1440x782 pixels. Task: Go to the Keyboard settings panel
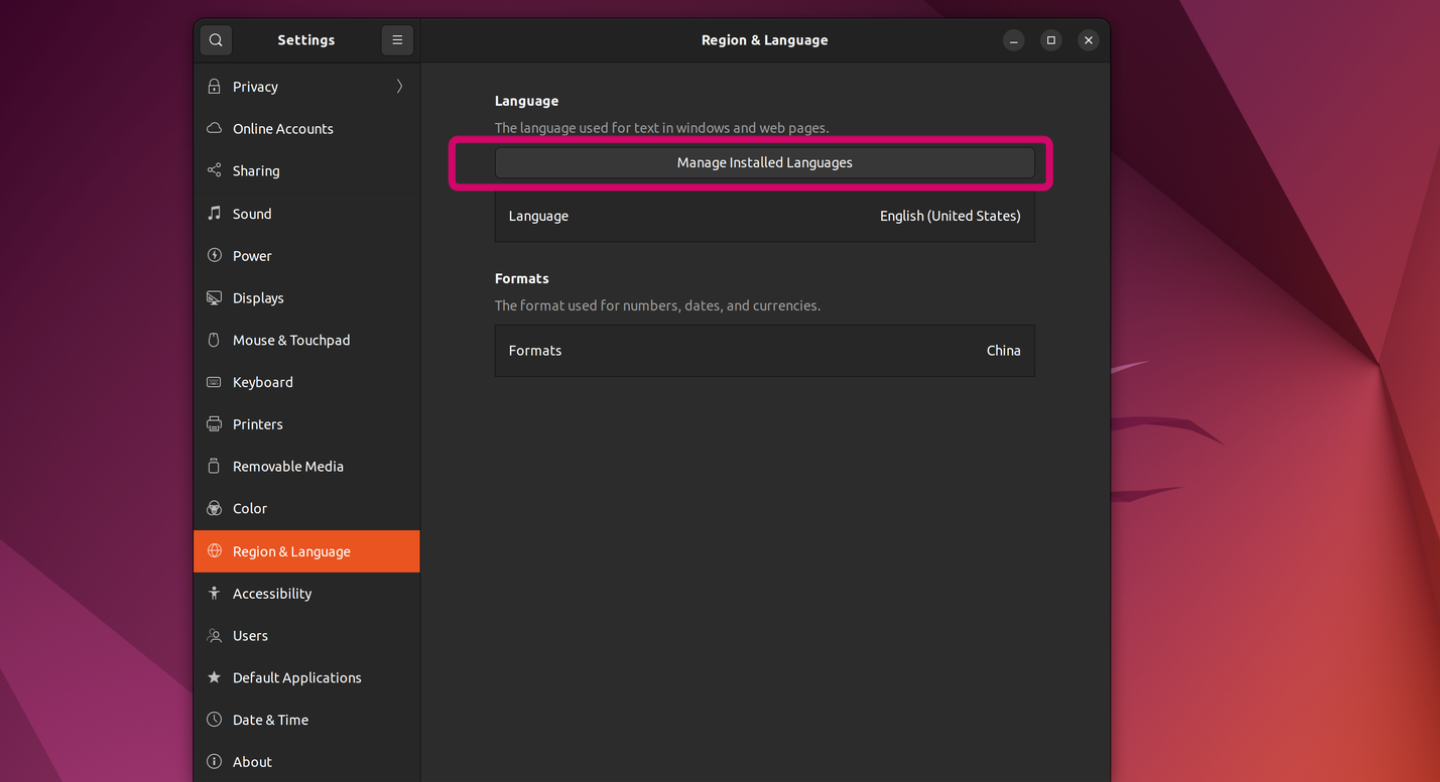263,382
